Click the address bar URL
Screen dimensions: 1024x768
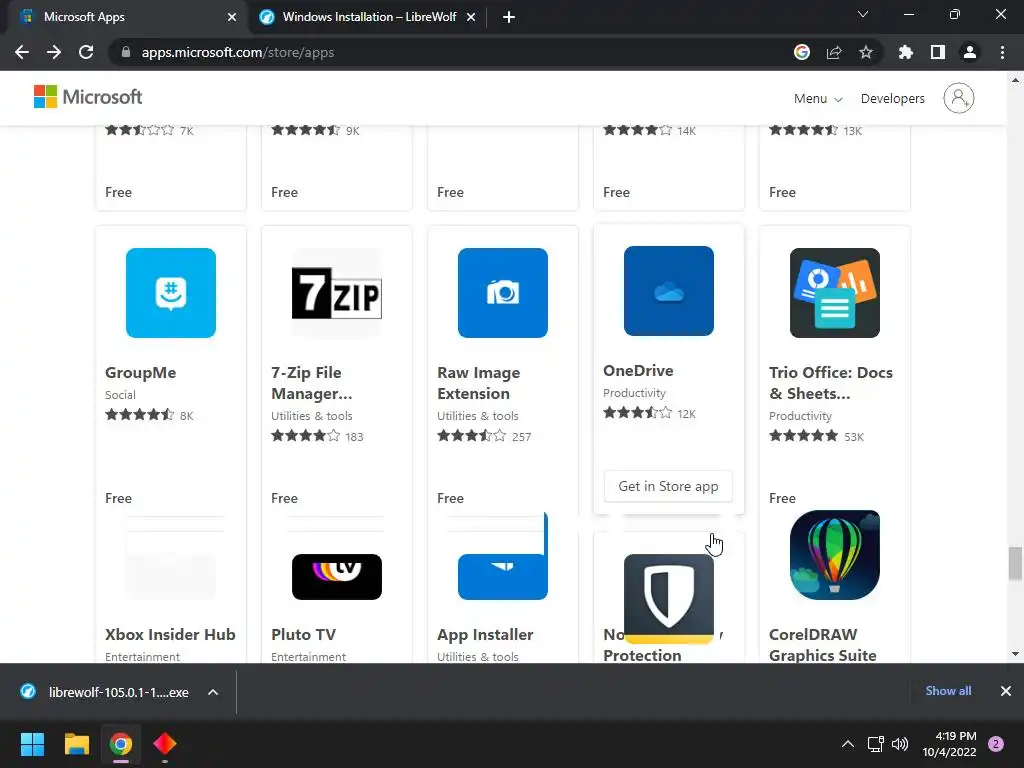(x=238, y=52)
